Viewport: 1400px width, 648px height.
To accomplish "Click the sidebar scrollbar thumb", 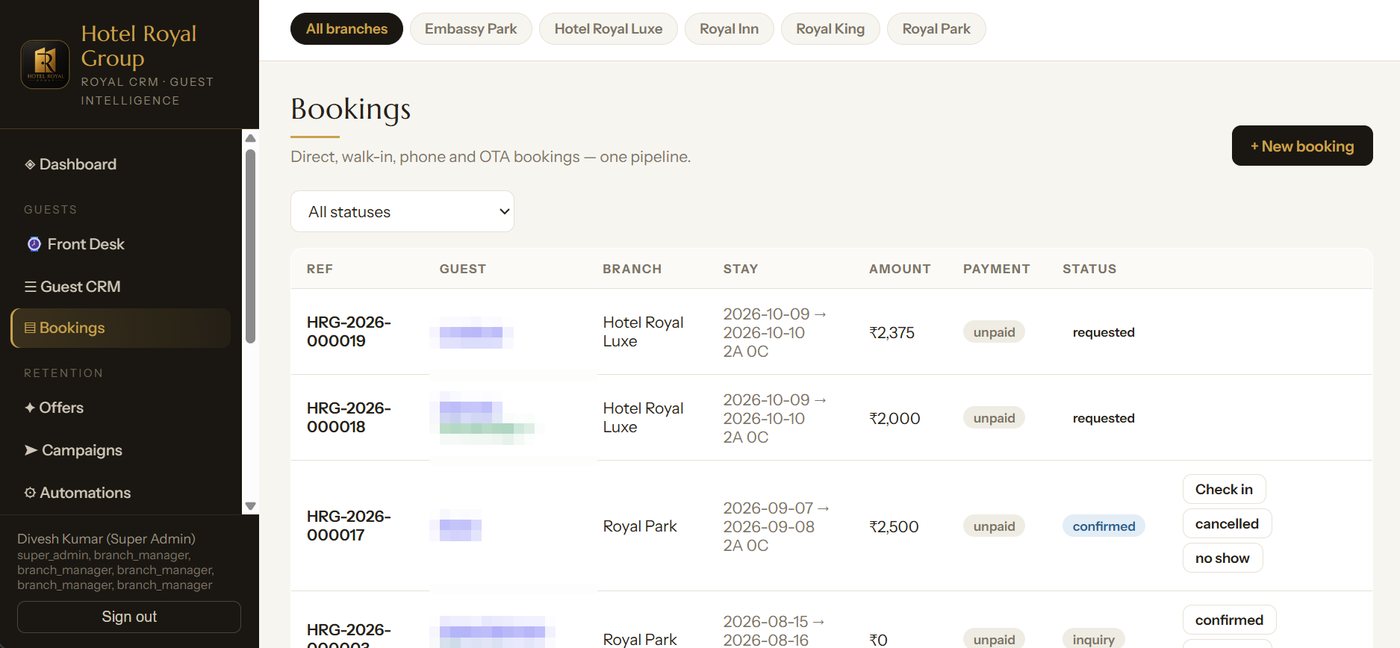I will (x=251, y=246).
